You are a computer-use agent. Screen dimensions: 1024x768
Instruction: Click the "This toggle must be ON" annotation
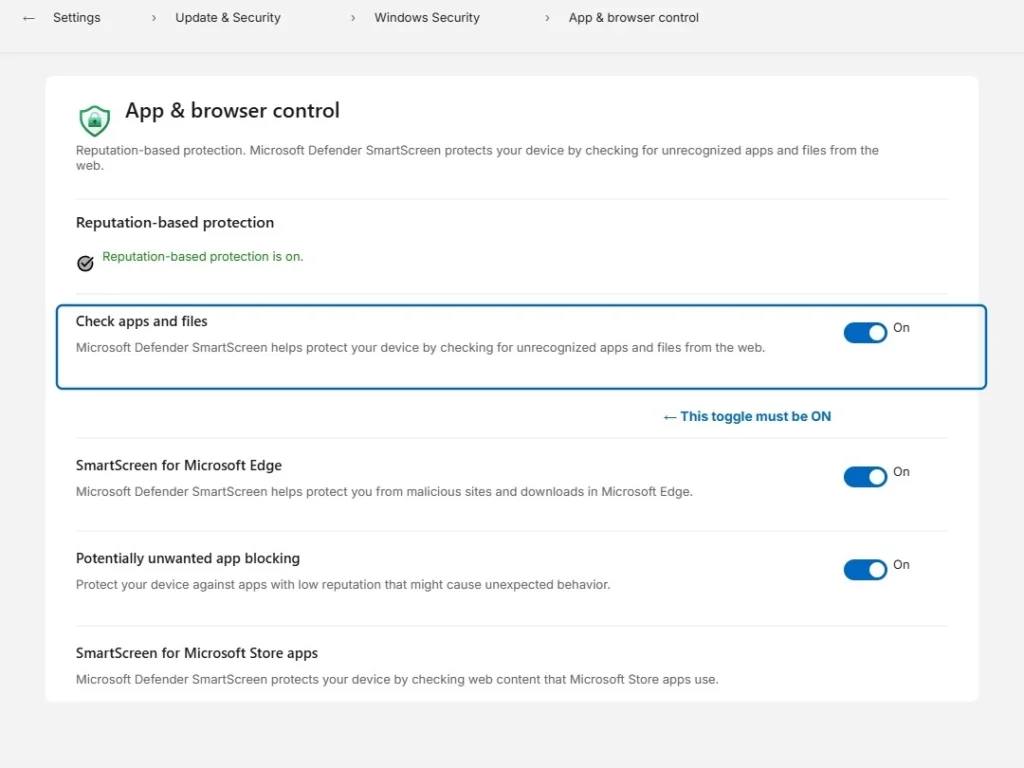(747, 417)
